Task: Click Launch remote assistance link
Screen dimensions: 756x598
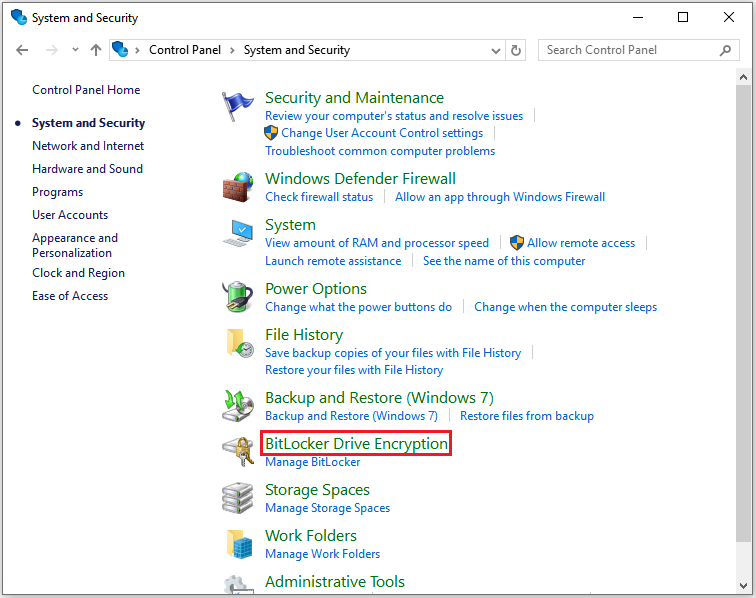Action: 333,261
